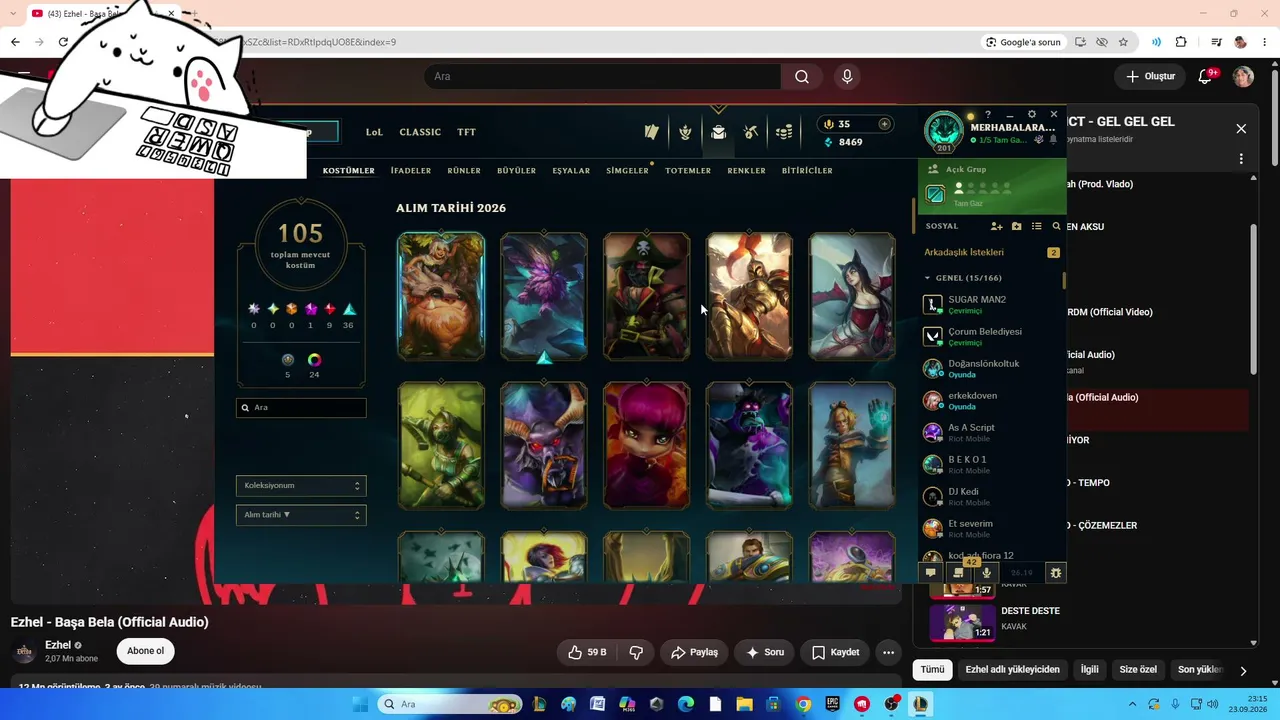1280x720 pixels.
Task: Switch to the RÜNLER tab
Action: (464, 171)
